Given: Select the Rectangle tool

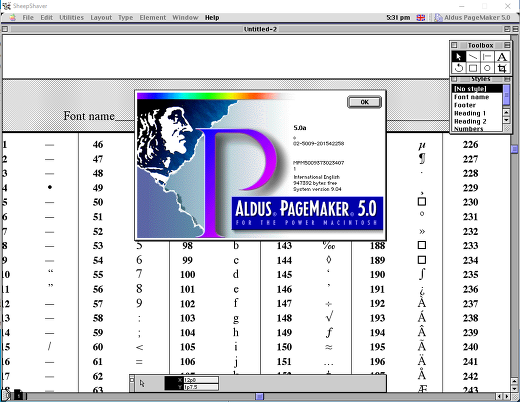Looking at the screenshot, I should (473, 68).
